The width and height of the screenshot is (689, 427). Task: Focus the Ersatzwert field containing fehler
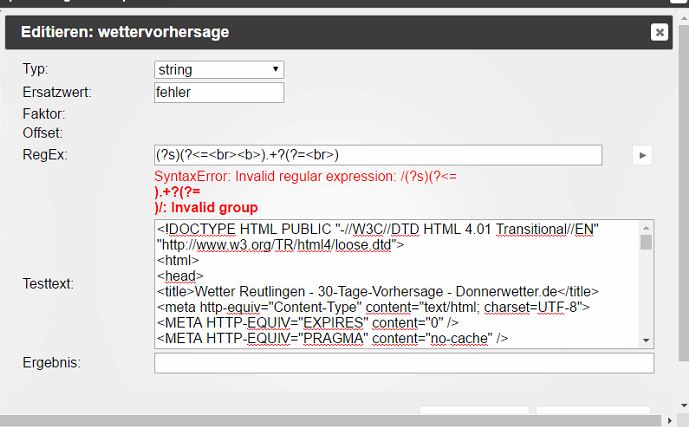pos(219,93)
